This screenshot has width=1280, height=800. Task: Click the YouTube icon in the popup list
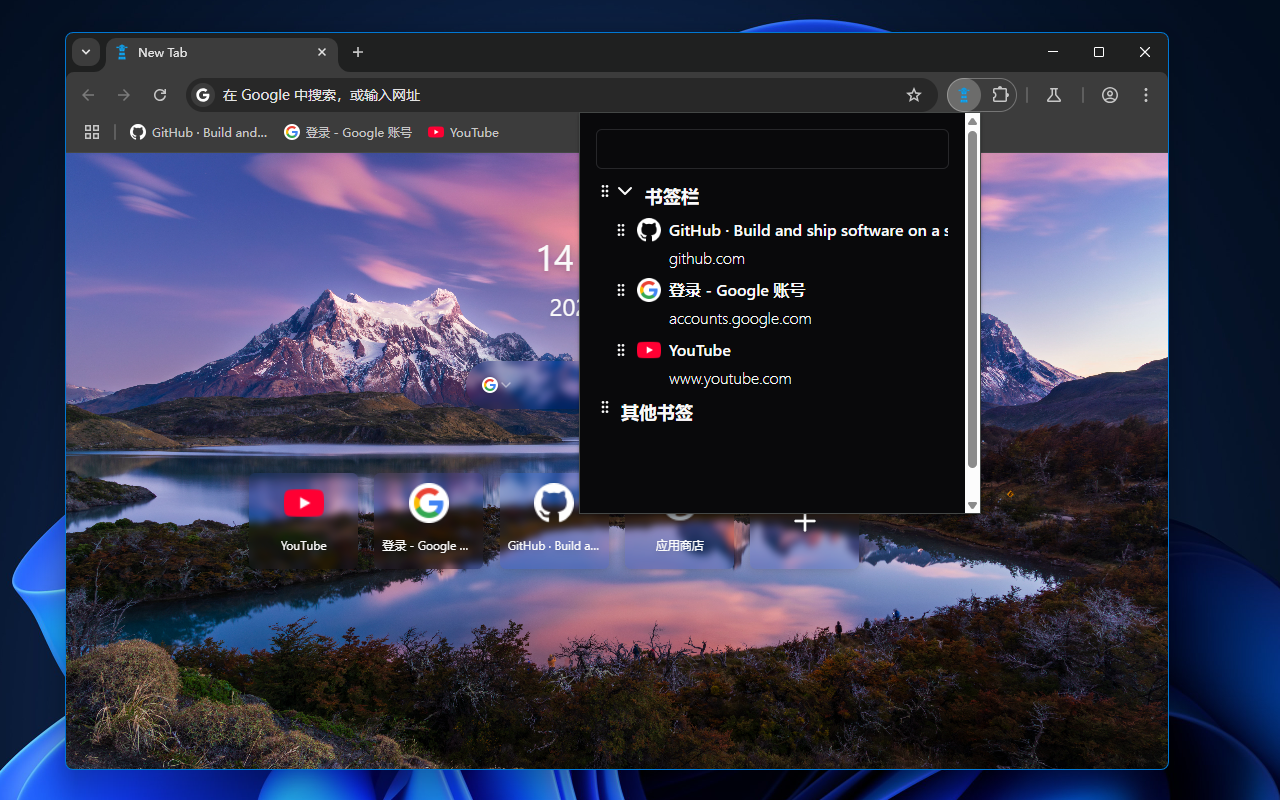coord(649,350)
